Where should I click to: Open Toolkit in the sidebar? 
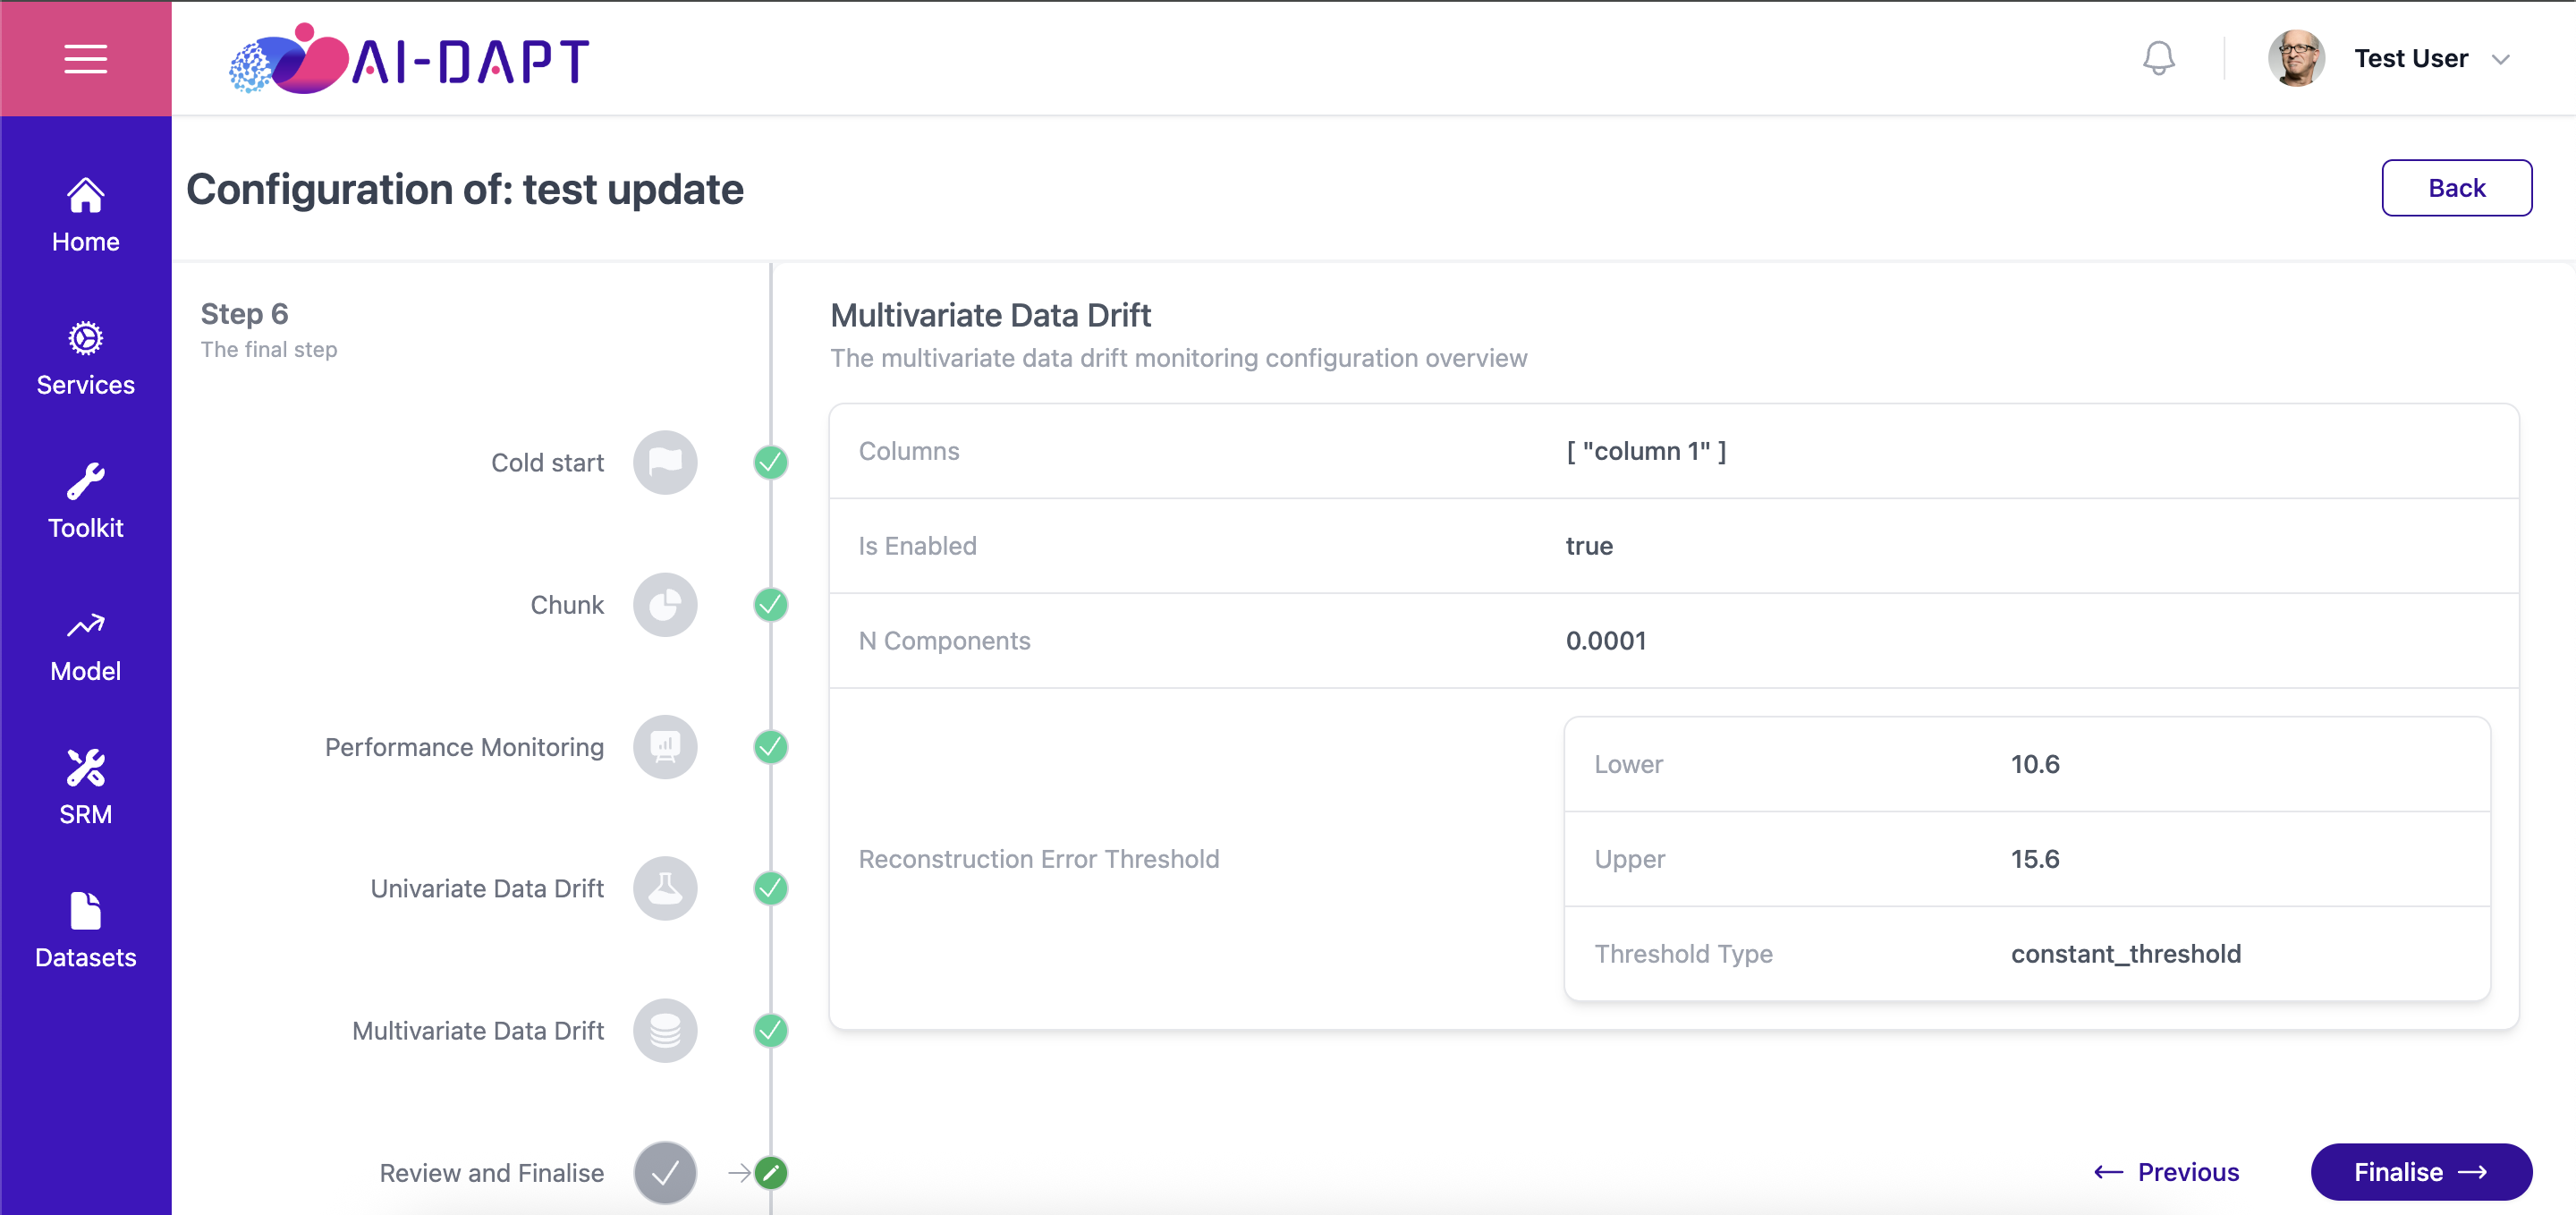point(85,501)
